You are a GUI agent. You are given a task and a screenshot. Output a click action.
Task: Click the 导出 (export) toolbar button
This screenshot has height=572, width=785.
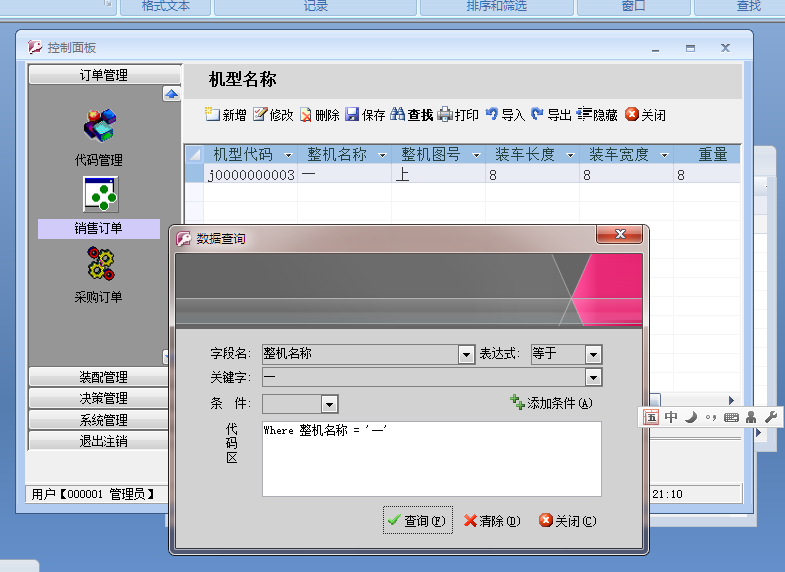click(x=551, y=115)
